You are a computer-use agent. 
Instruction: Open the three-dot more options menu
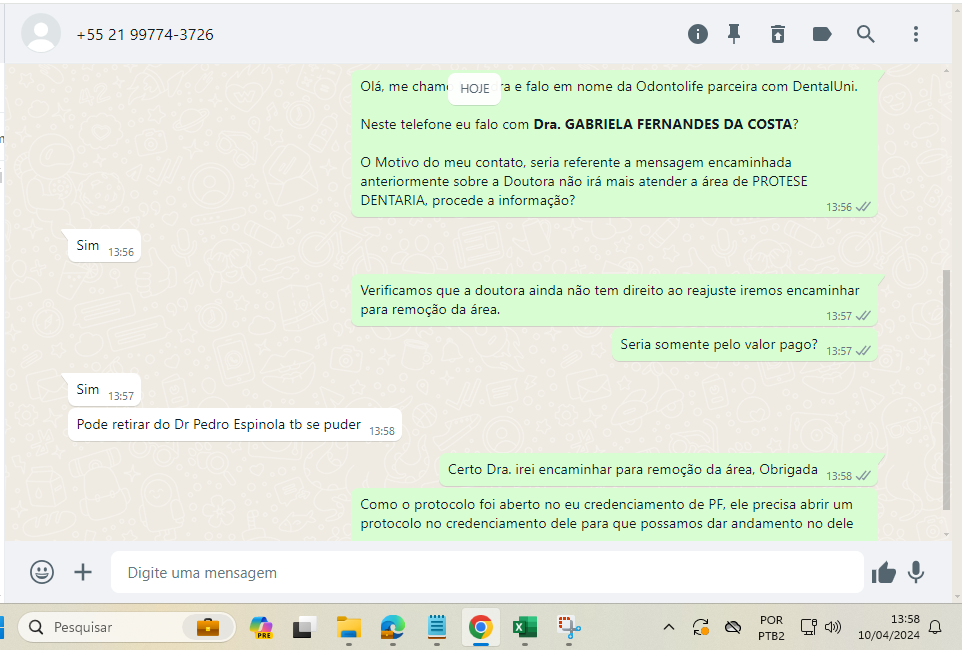915,34
